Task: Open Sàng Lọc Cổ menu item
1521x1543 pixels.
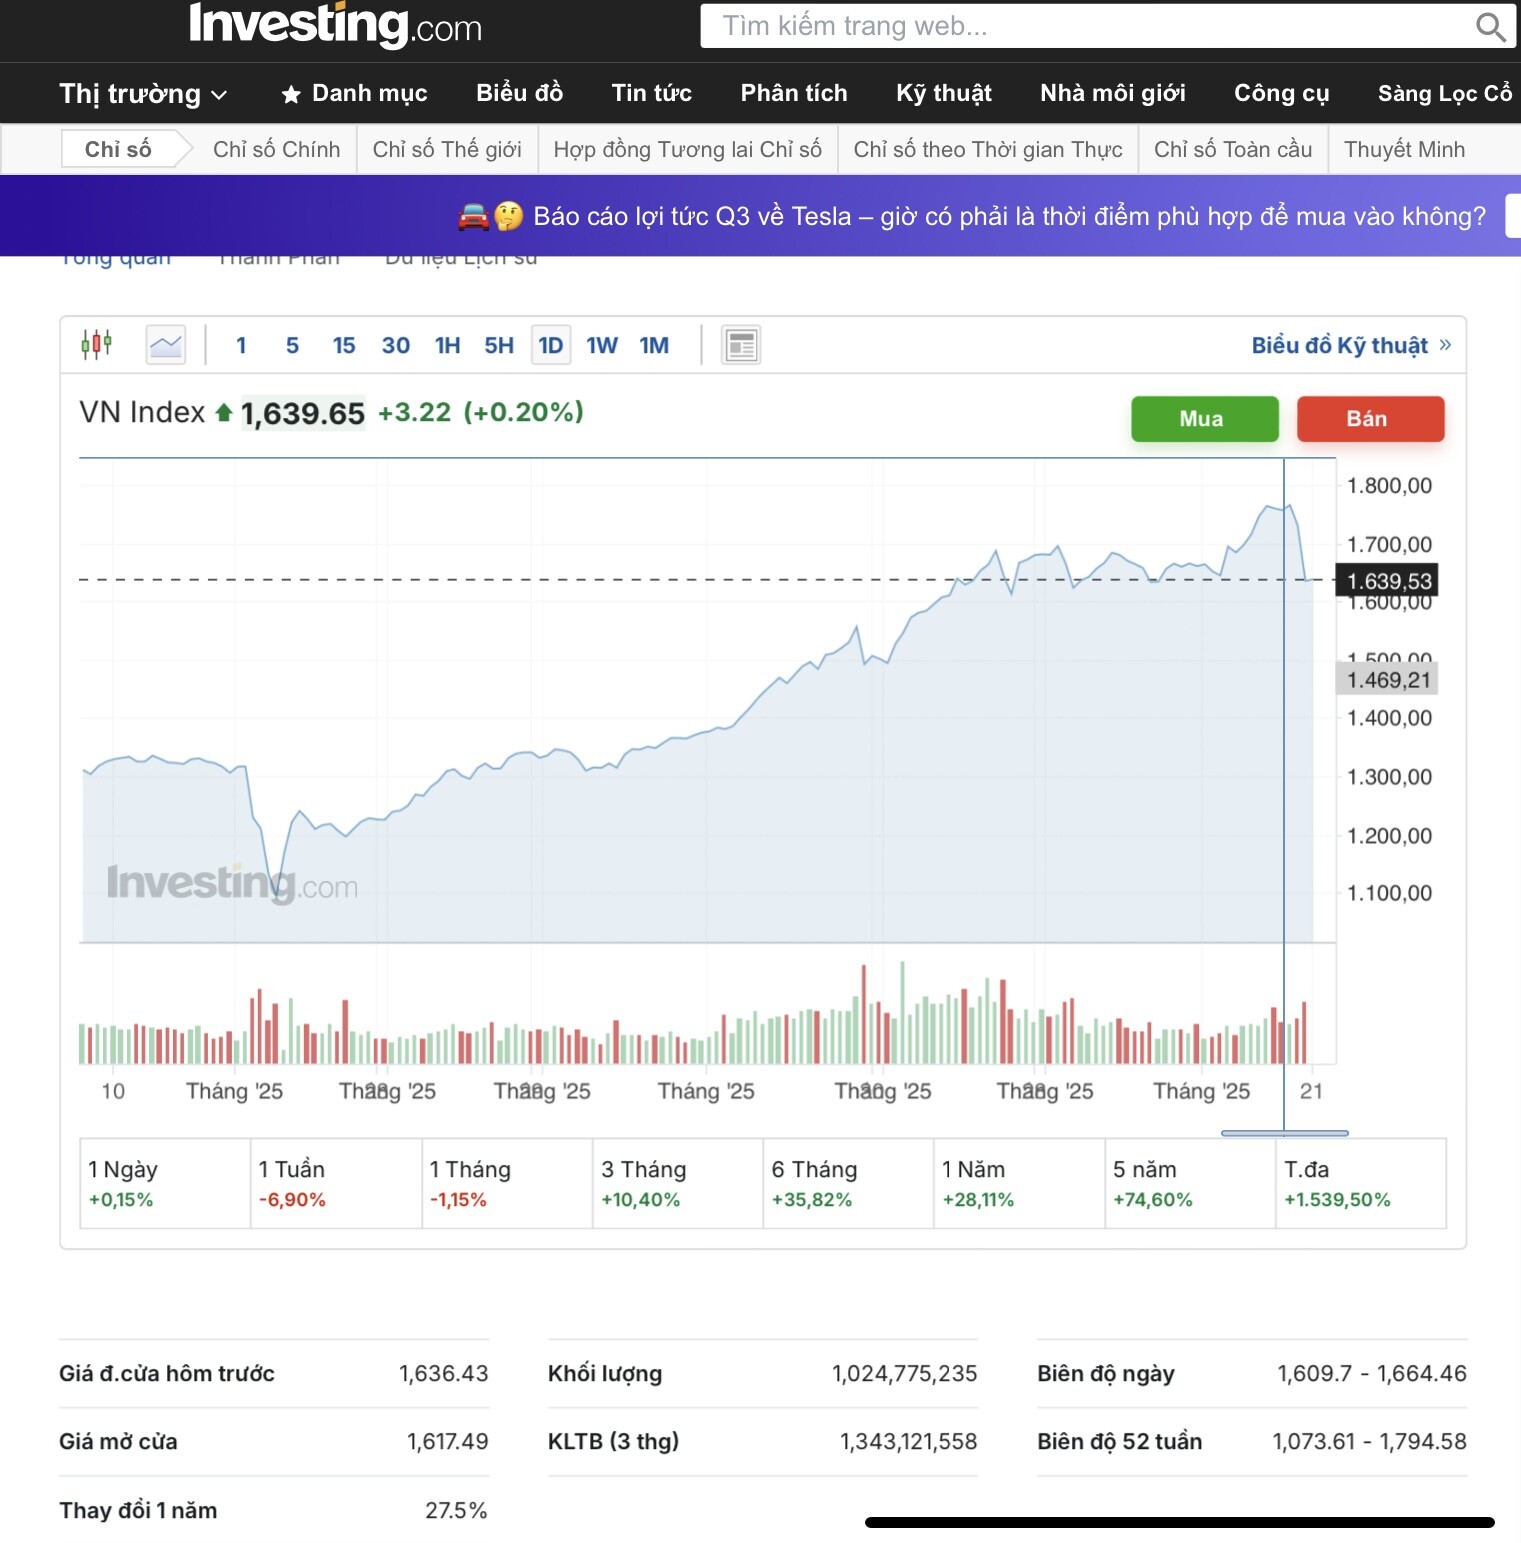Action: (1445, 93)
